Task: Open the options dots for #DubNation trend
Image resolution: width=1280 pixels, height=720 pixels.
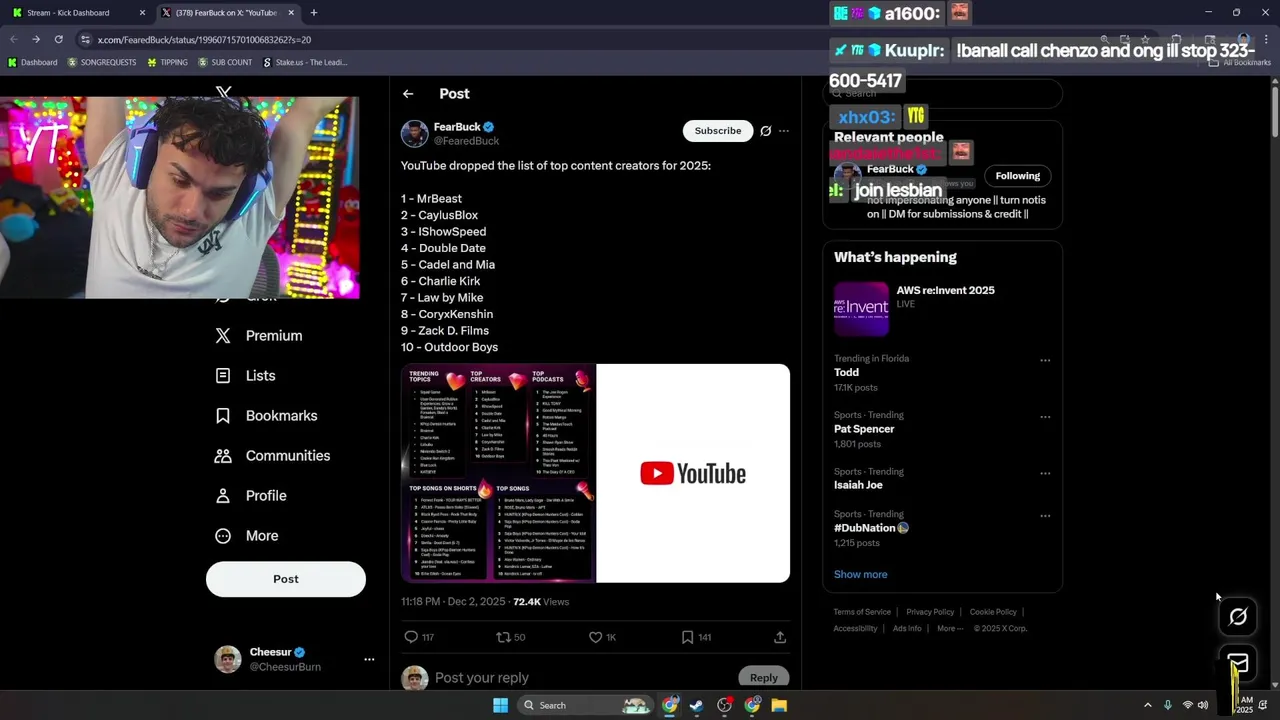Action: pos(1045,516)
